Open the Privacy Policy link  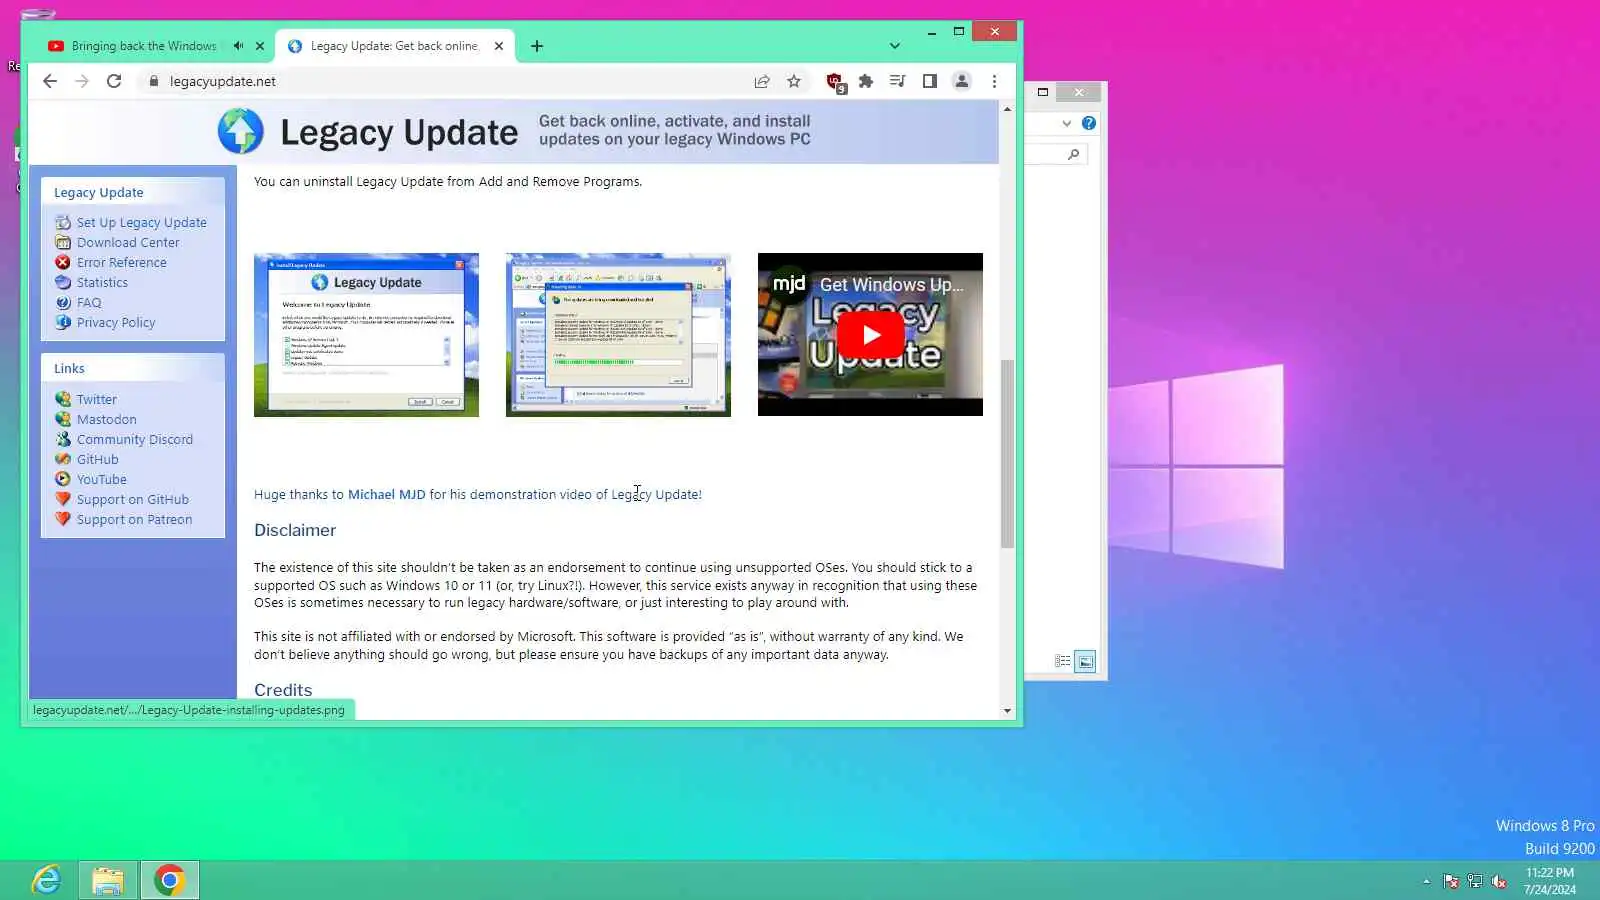116,323
